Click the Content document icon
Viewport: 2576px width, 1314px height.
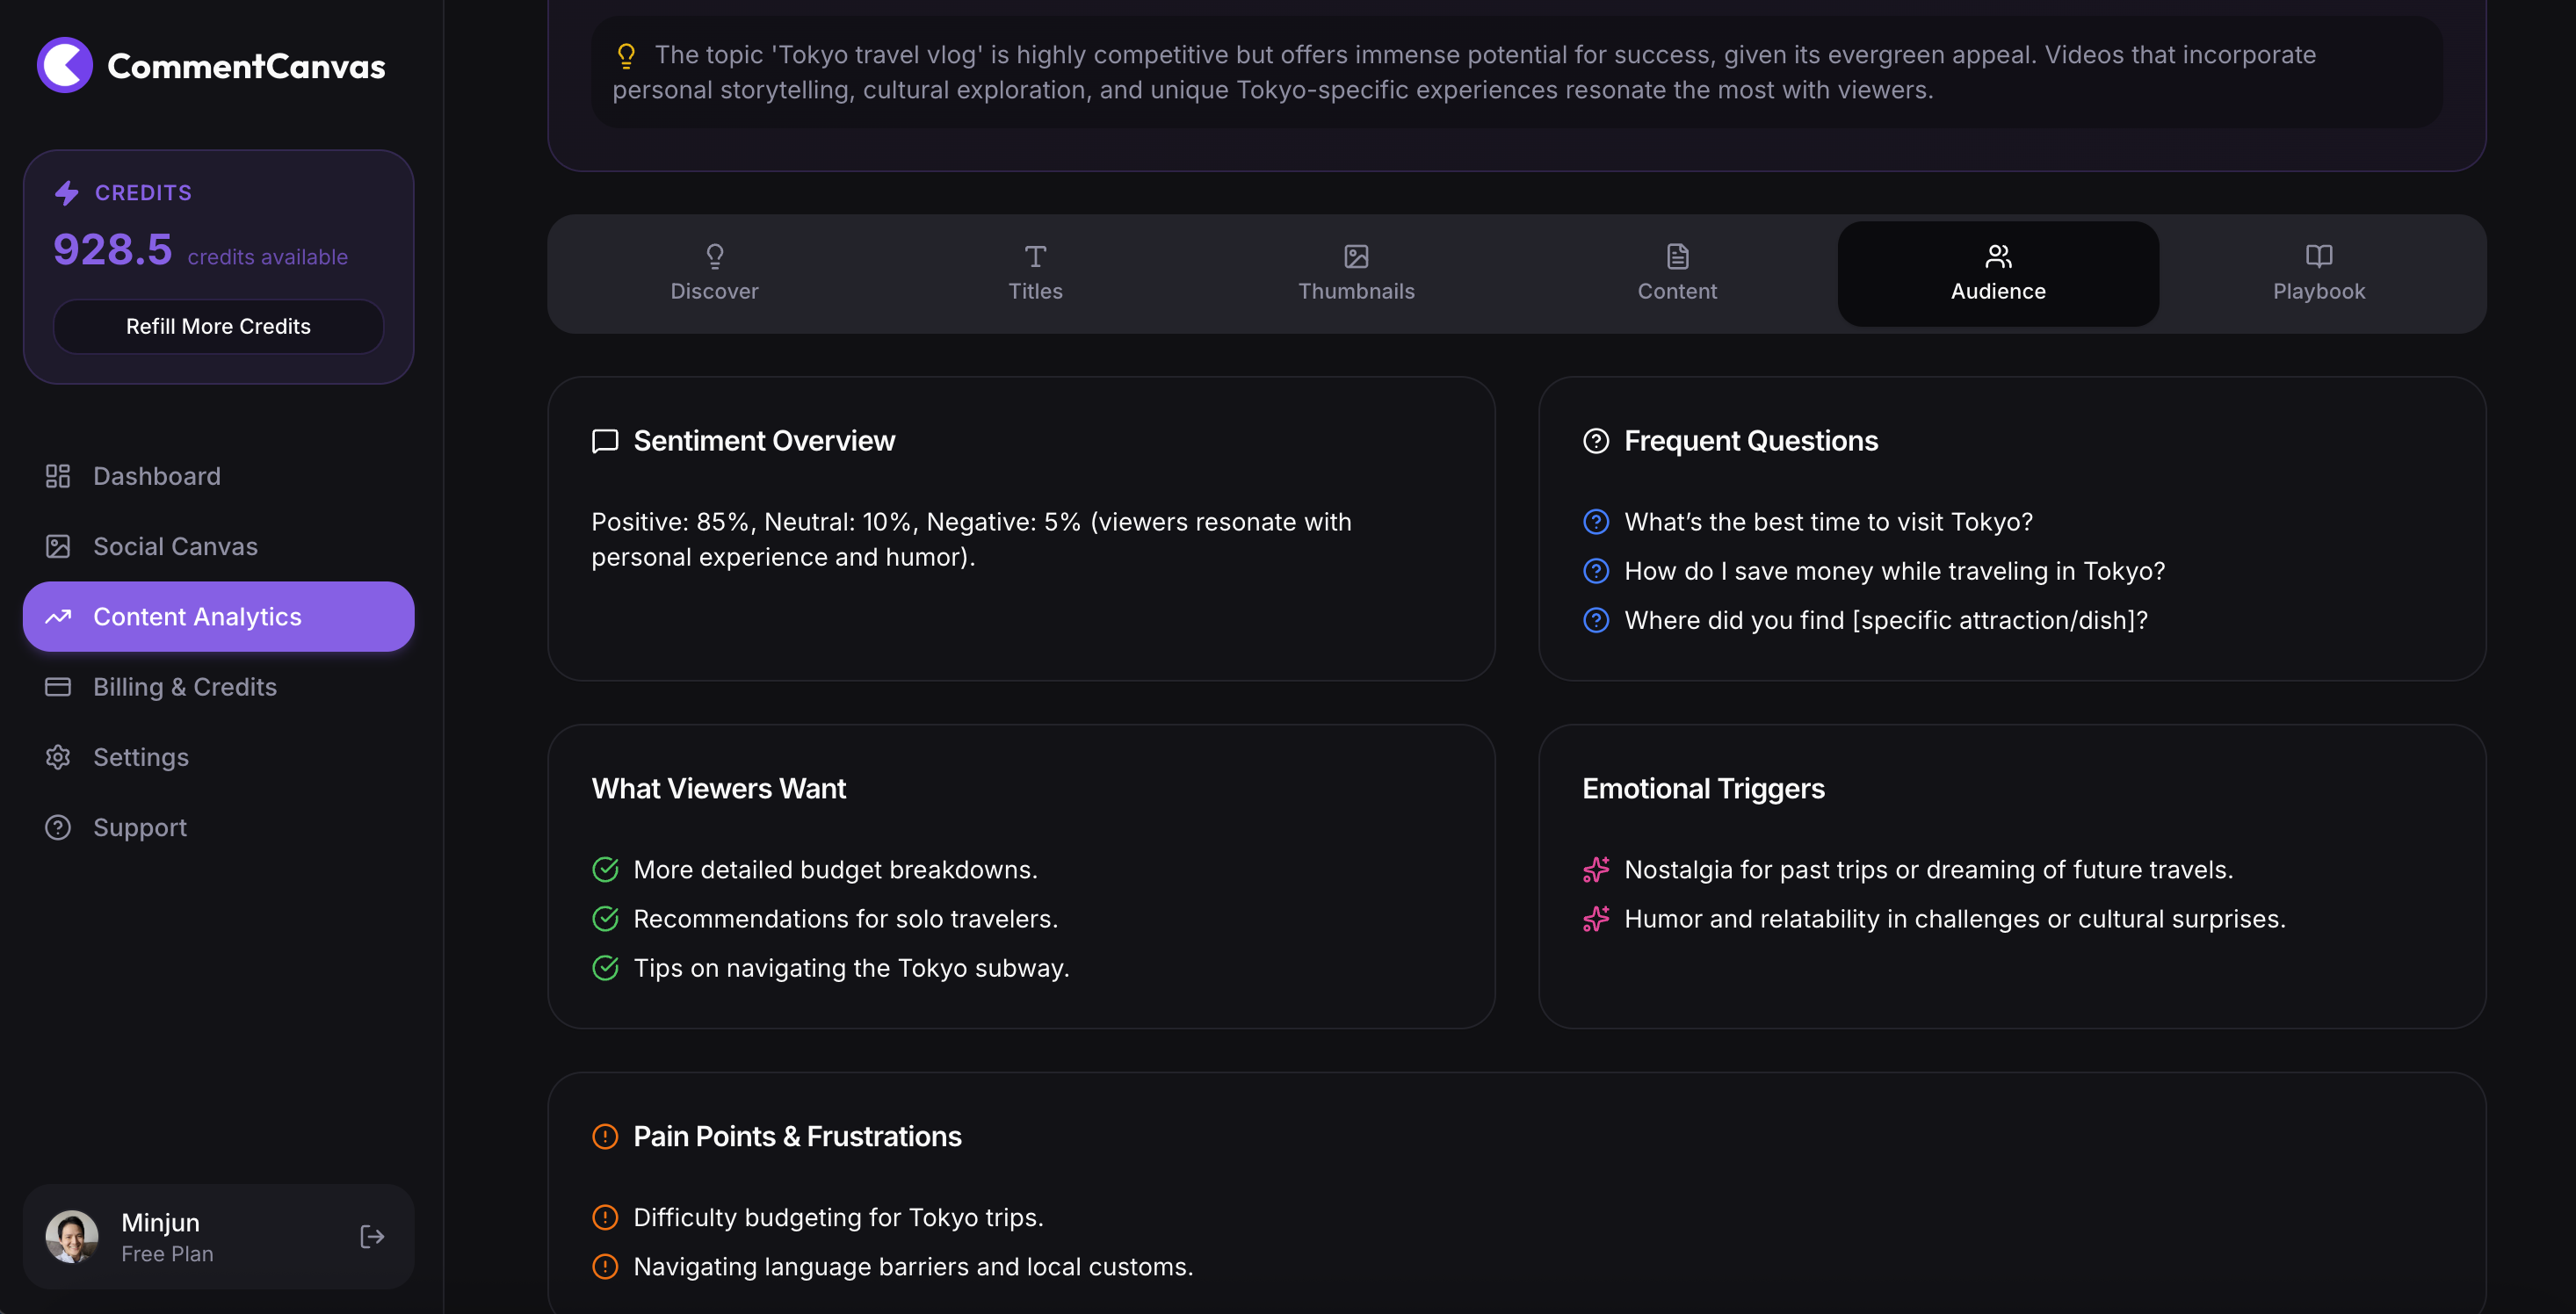[1676, 257]
